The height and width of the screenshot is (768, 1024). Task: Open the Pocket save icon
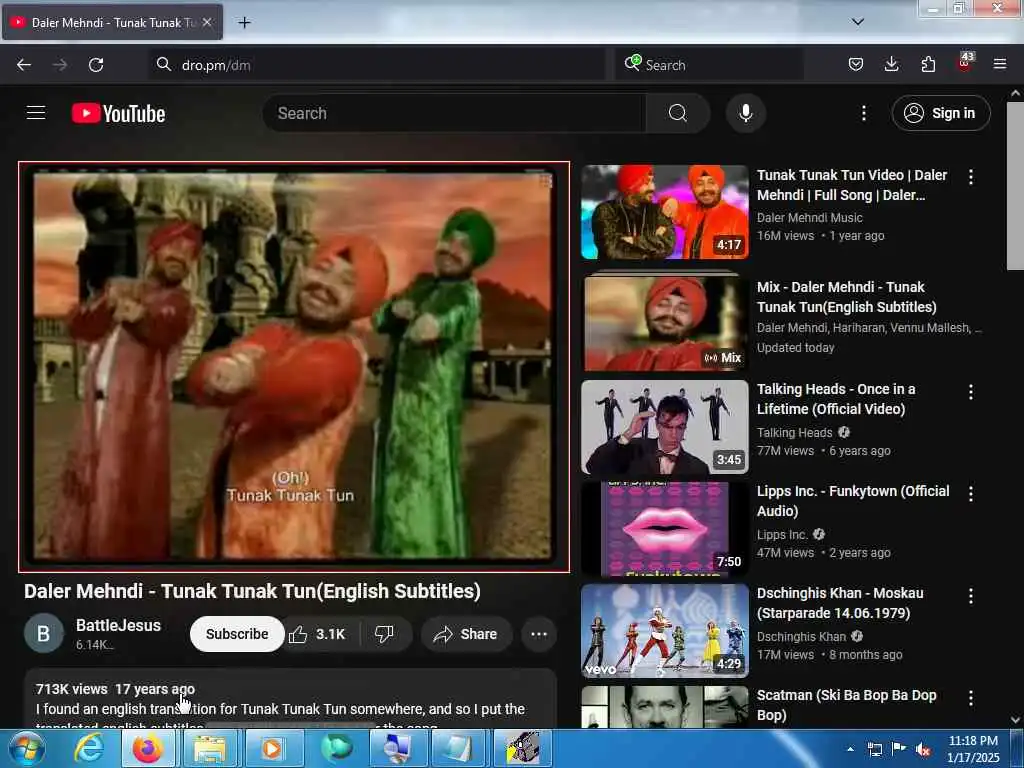click(856, 64)
